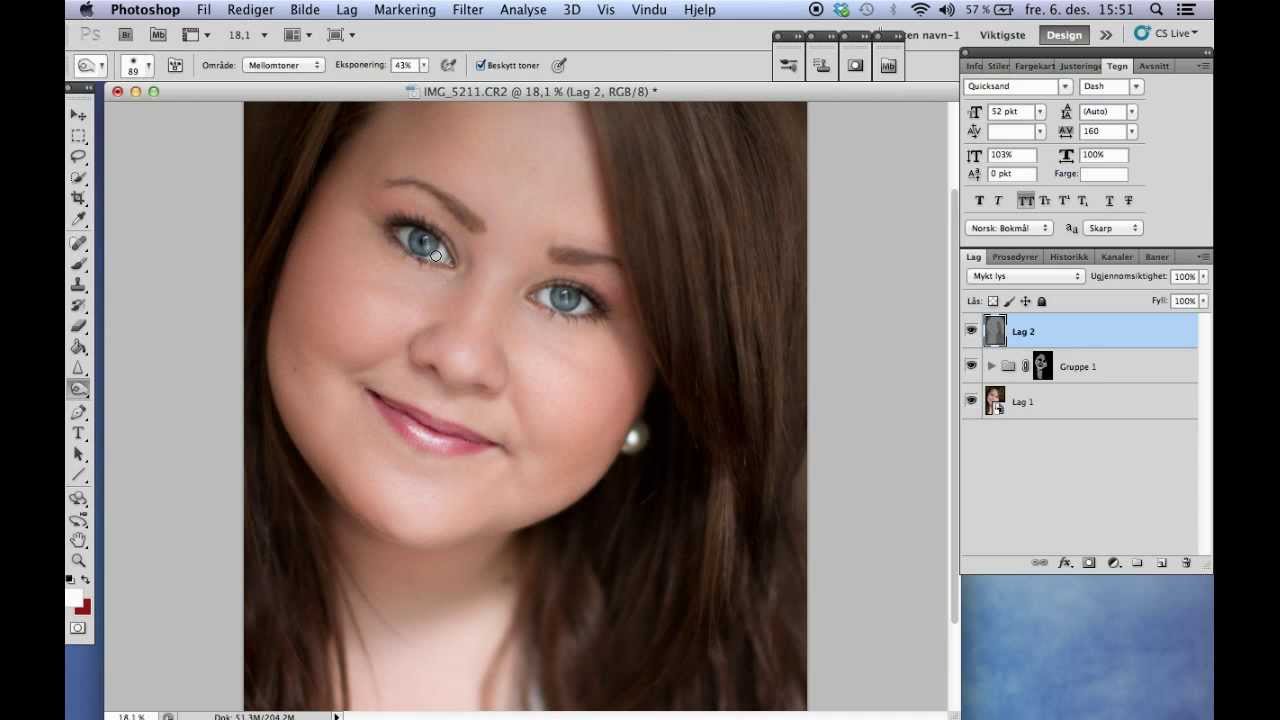
Task: Select the Move tool
Action: [x=78, y=115]
